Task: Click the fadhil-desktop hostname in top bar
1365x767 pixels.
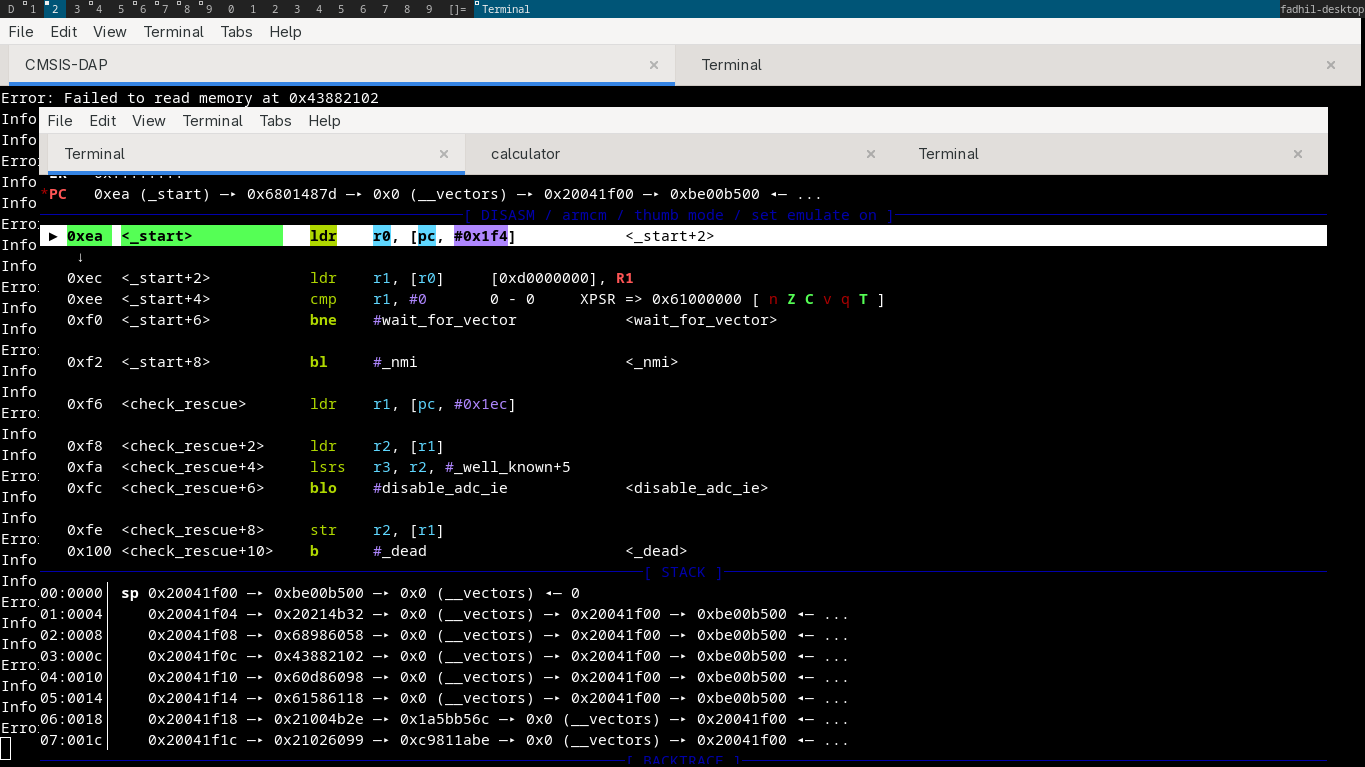Action: [1321, 9]
